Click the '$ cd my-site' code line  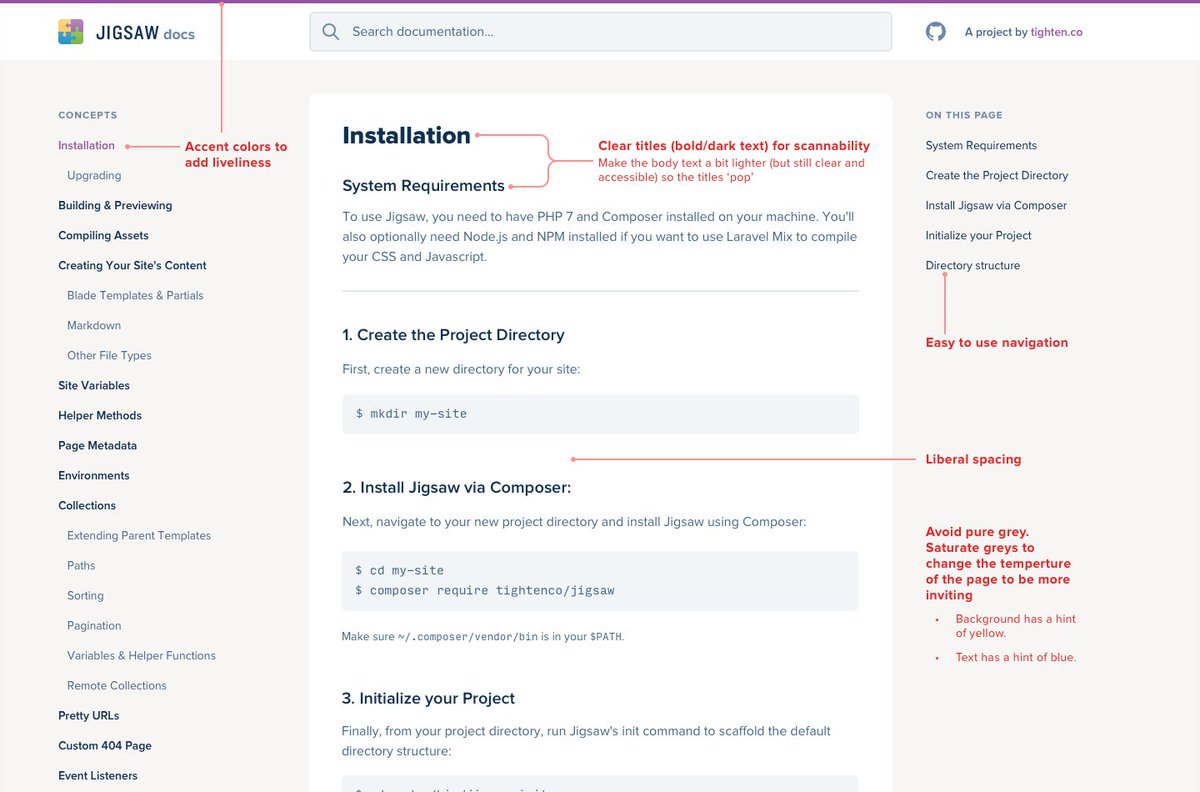399,571
